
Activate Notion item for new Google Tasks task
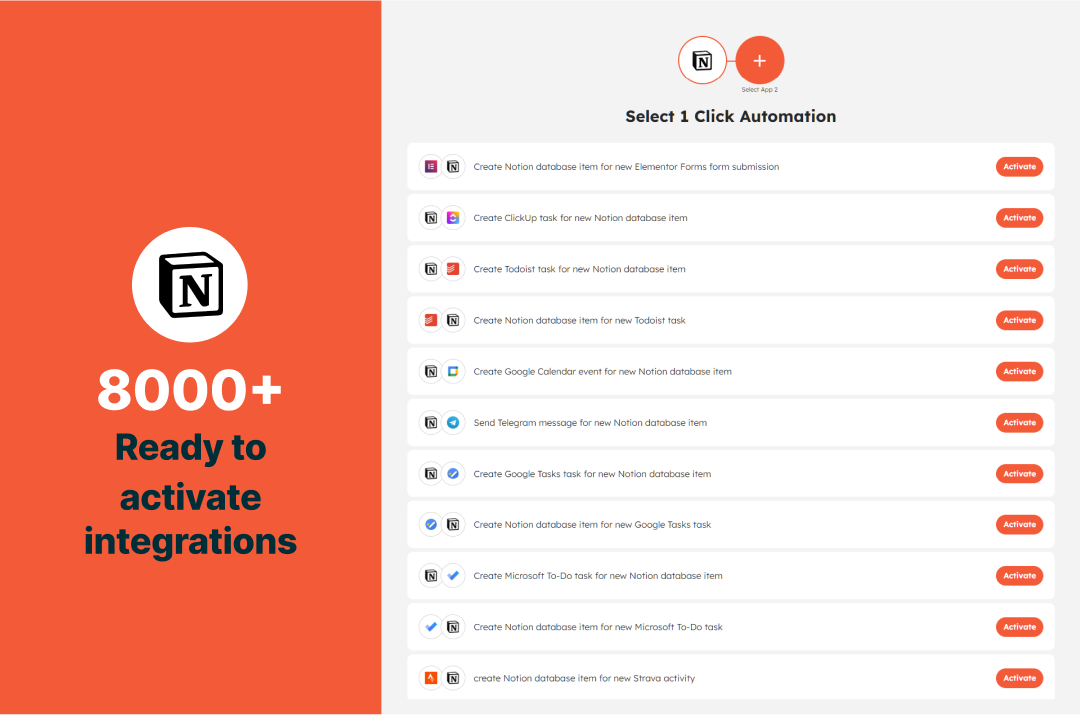[x=1019, y=525]
